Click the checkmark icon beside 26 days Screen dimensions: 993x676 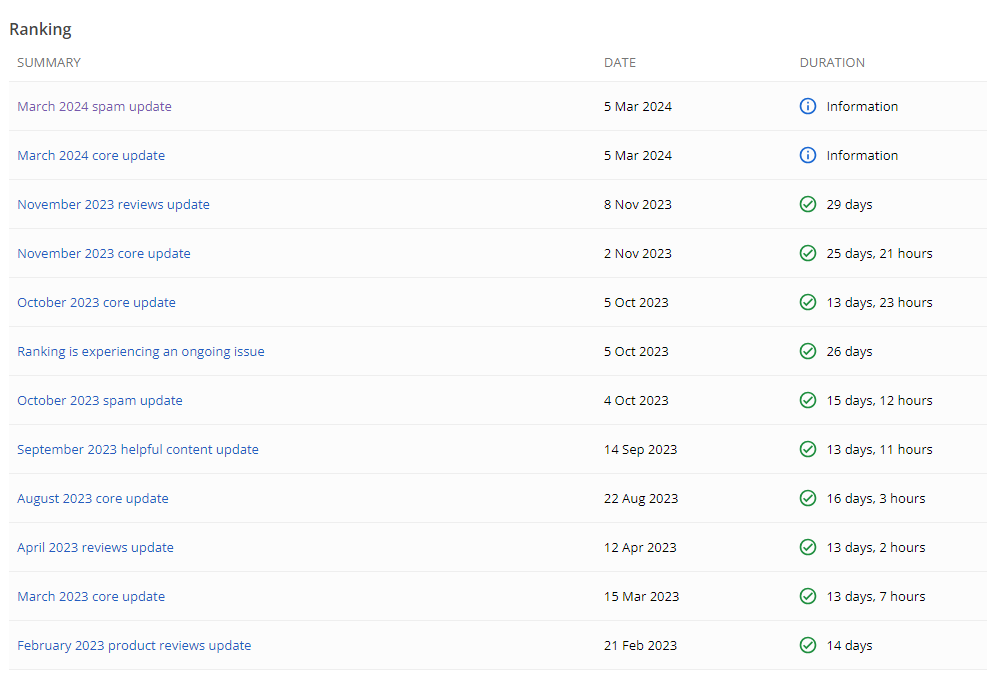[808, 351]
